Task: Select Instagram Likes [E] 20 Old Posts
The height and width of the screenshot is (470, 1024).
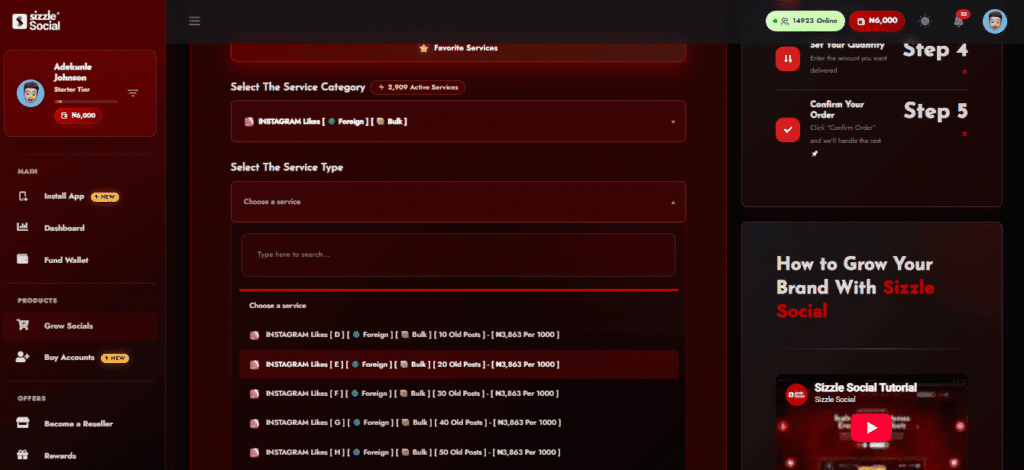Action: pyautogui.click(x=458, y=364)
